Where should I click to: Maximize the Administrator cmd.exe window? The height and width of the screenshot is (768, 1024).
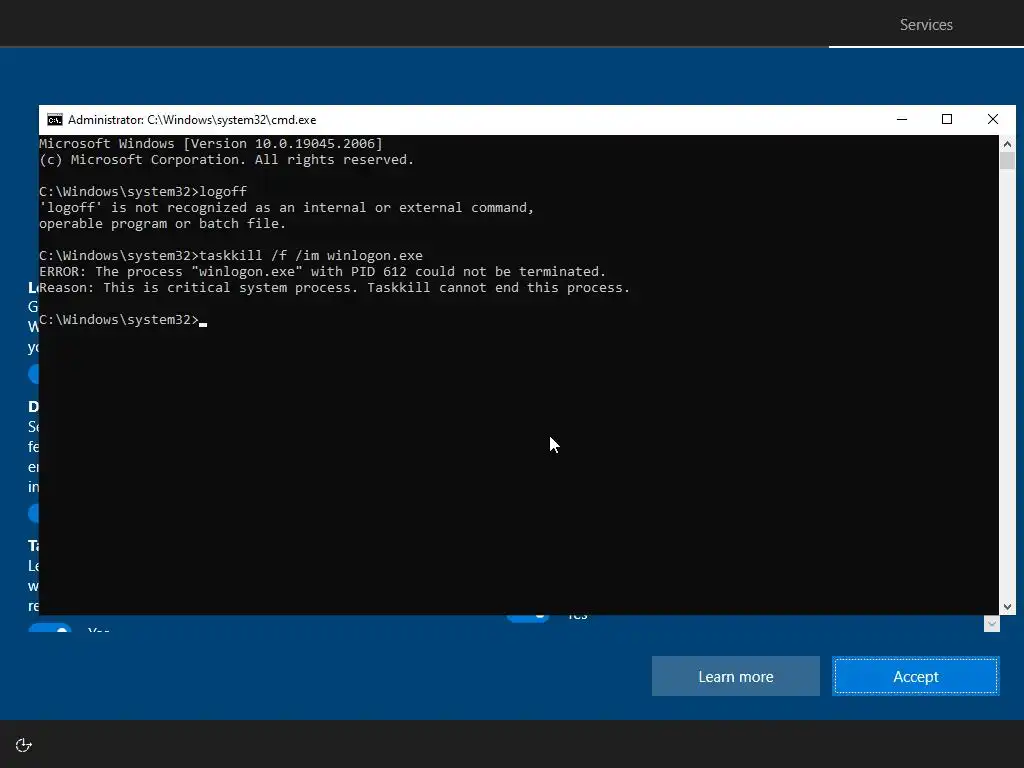pyautogui.click(x=947, y=120)
